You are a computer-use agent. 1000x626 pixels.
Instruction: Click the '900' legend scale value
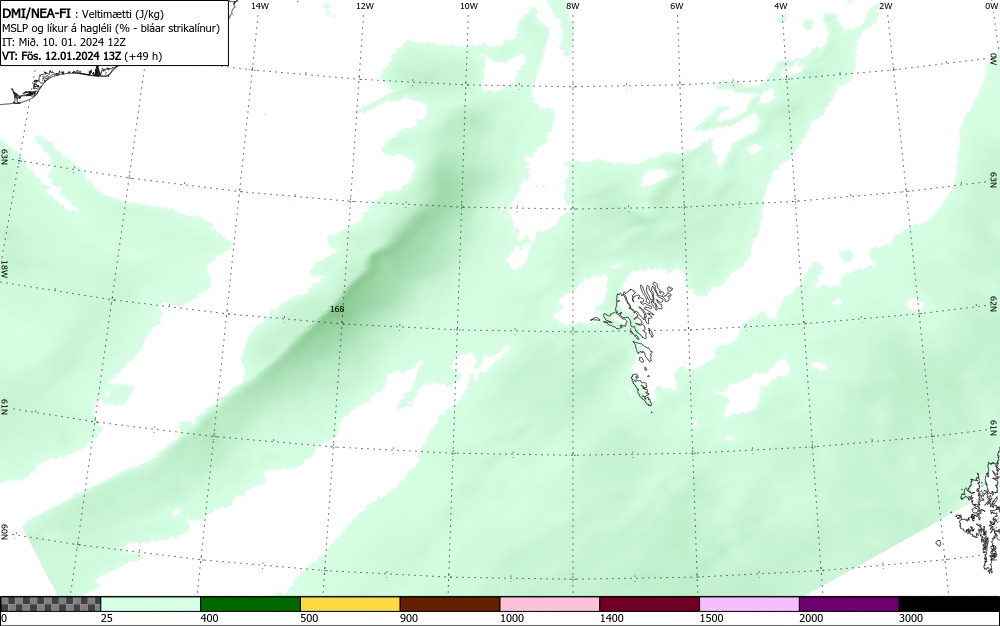(409, 618)
